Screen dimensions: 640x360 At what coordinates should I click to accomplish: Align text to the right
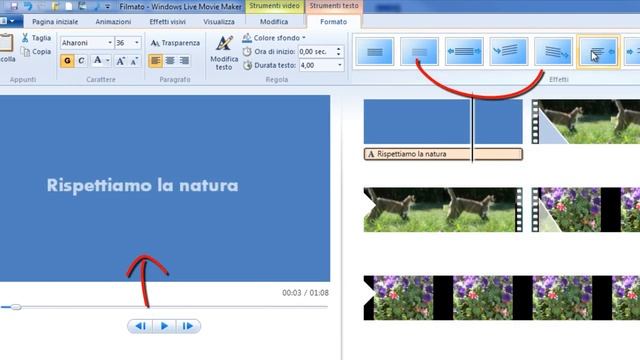pos(184,61)
